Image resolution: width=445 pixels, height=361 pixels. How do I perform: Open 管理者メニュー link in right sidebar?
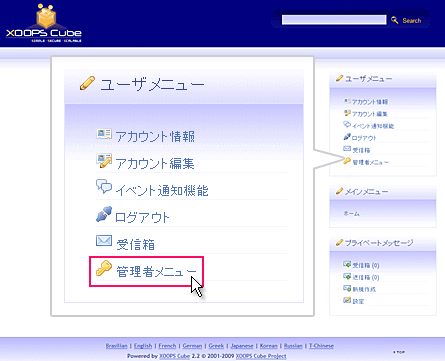(x=370, y=162)
